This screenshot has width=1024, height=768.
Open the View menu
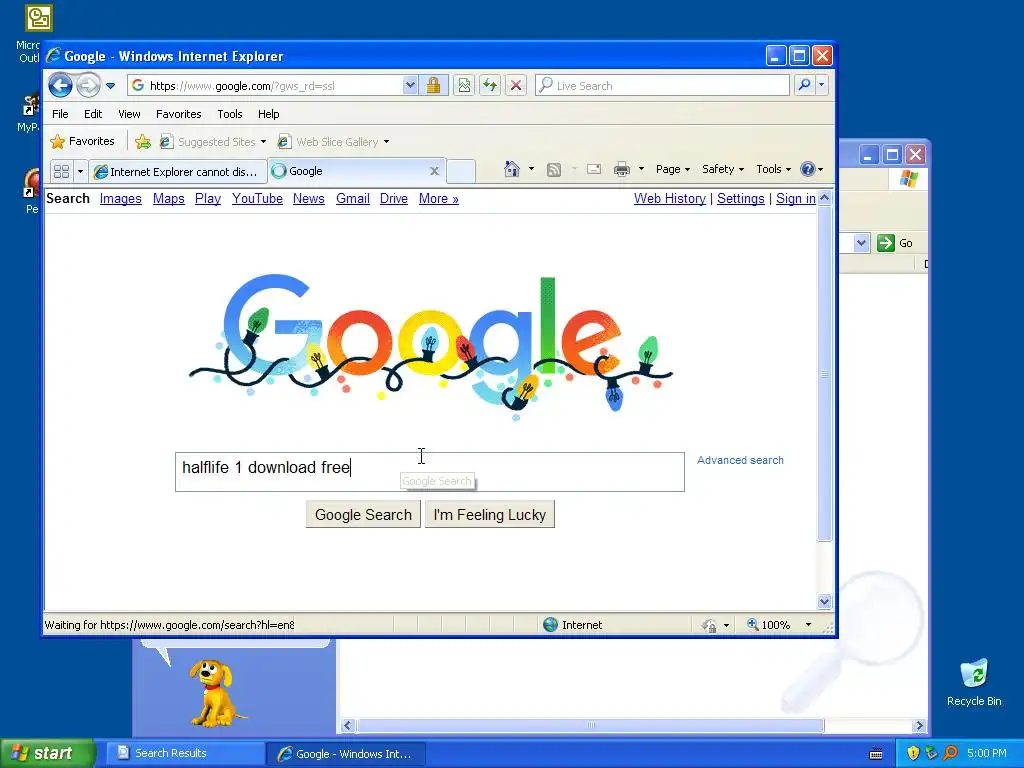click(x=129, y=114)
